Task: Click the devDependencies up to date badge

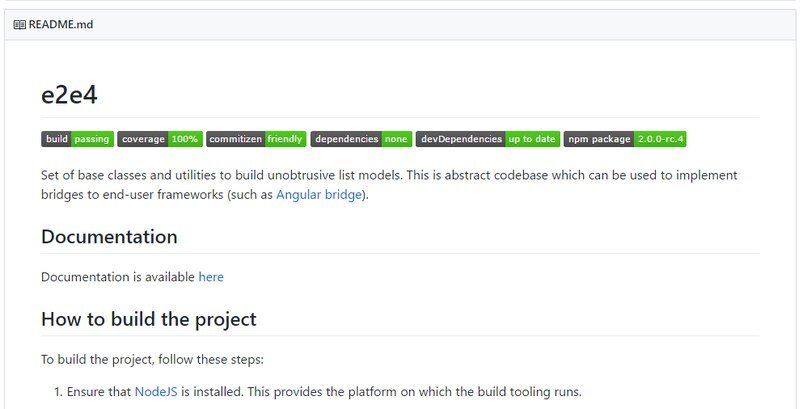Action: 487,139
